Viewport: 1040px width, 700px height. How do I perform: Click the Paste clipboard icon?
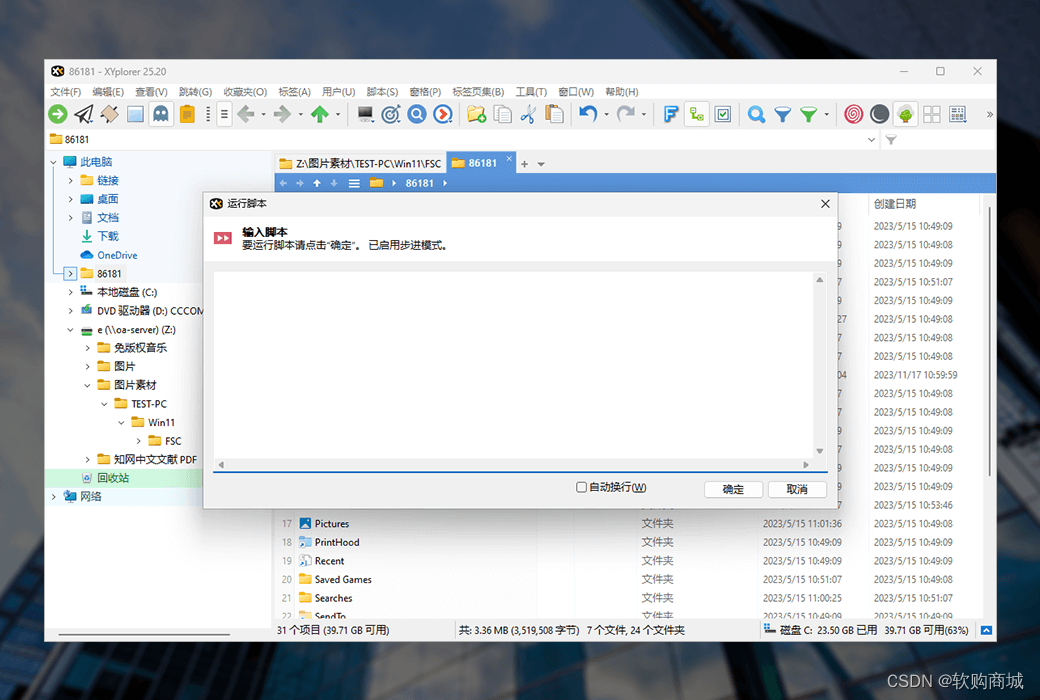coord(554,114)
